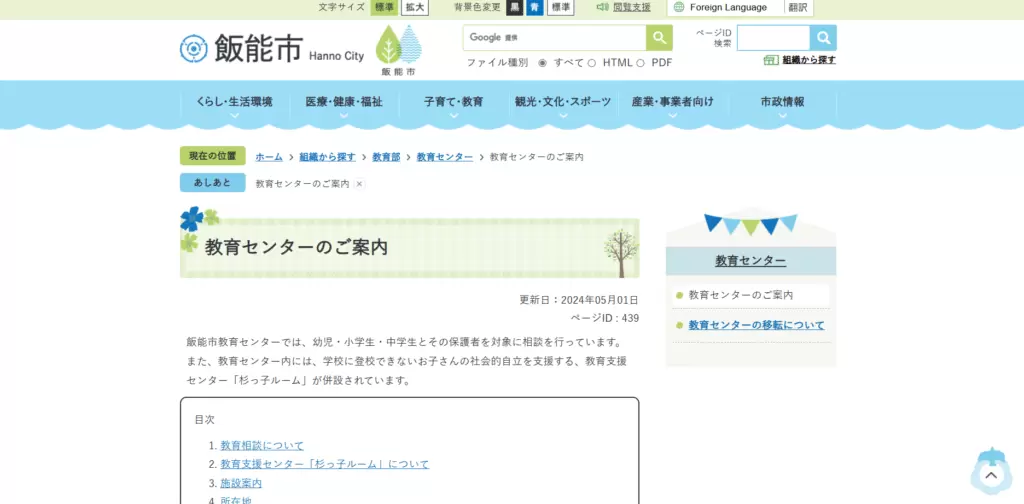
Task: Expand the 産業・事業者向け menu
Action: [673, 104]
